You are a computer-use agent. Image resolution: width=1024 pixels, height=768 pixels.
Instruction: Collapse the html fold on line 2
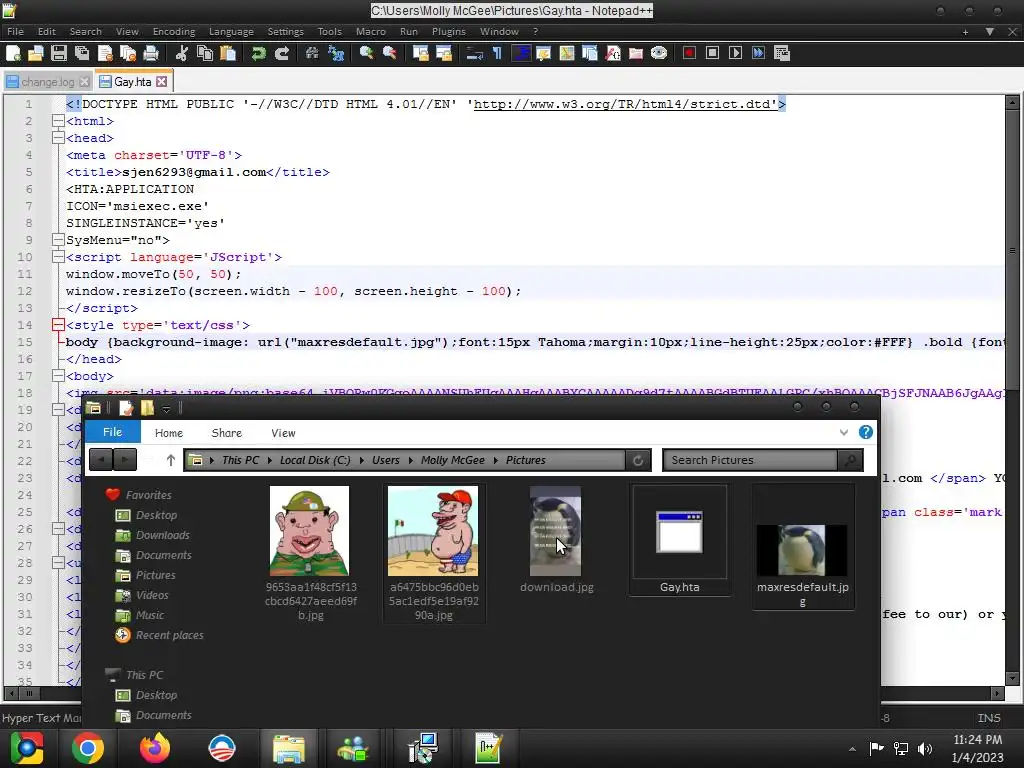58,121
